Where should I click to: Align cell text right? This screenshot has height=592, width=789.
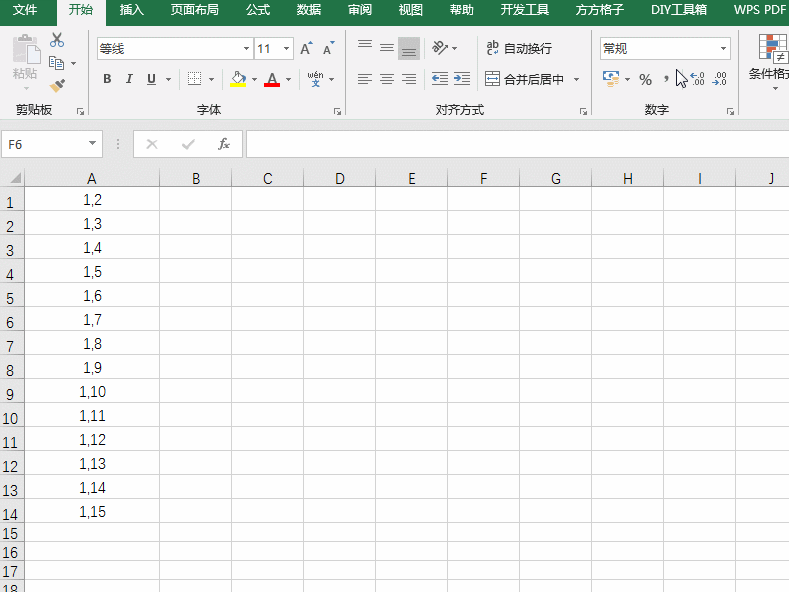point(409,79)
